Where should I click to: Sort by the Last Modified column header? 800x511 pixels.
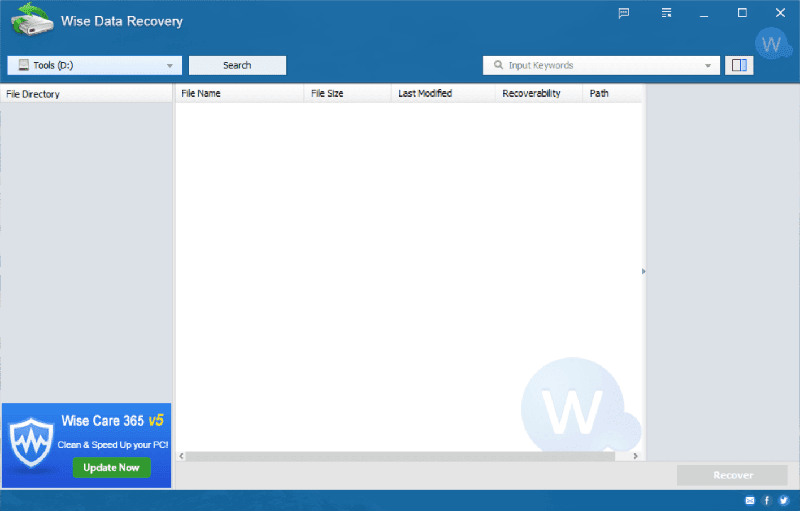[443, 93]
